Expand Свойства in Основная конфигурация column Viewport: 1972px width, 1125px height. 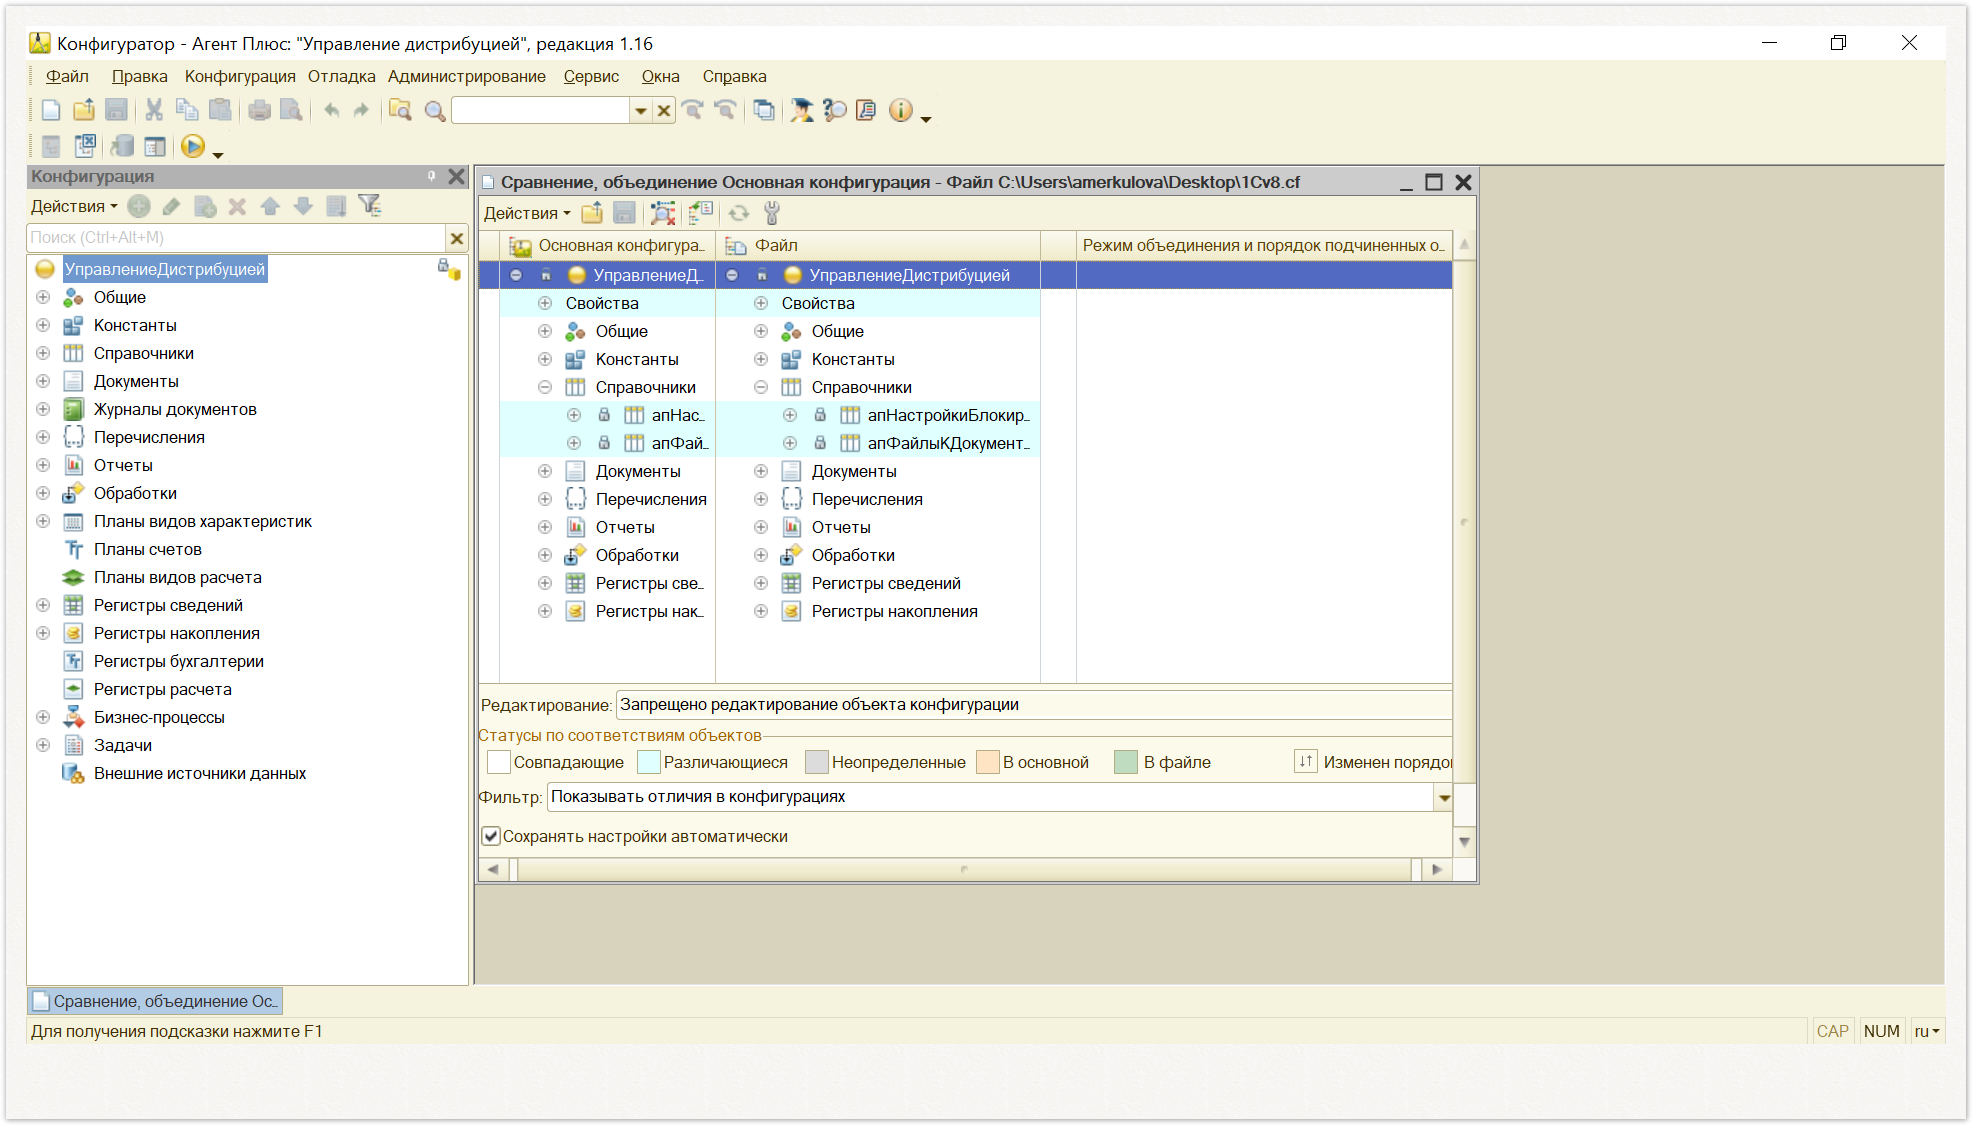[x=545, y=303]
